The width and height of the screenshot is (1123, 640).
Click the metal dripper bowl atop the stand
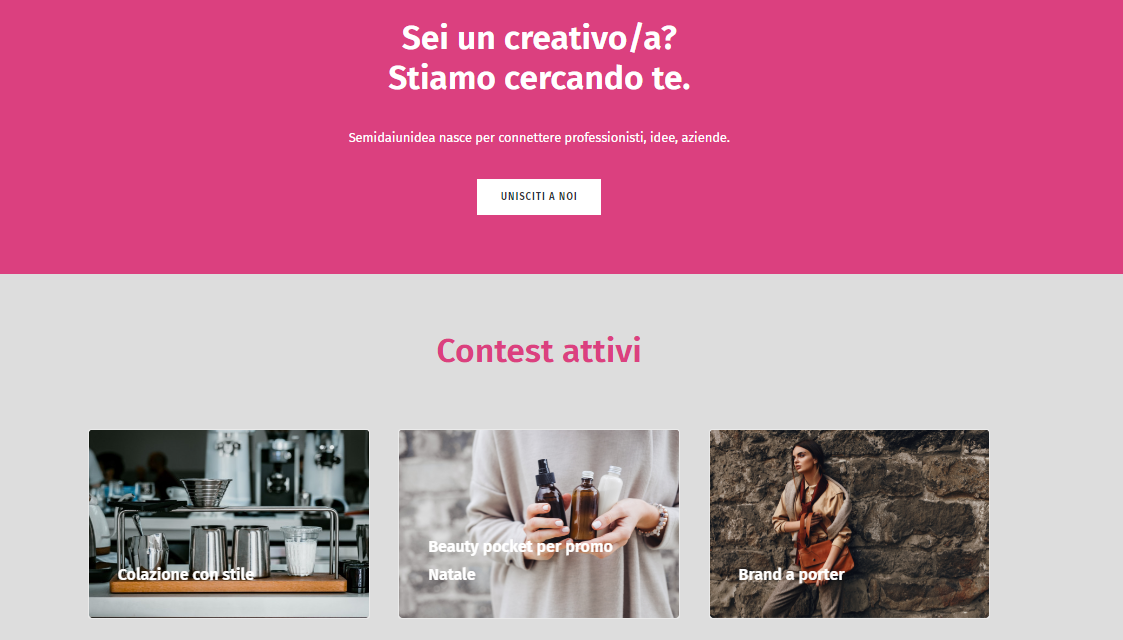[x=206, y=491]
